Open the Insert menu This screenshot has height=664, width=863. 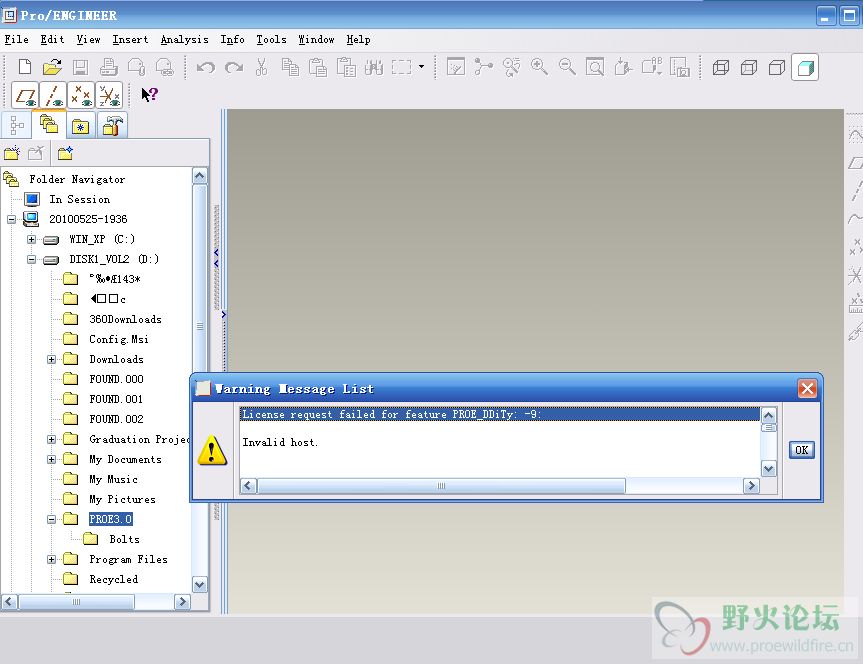click(x=130, y=40)
